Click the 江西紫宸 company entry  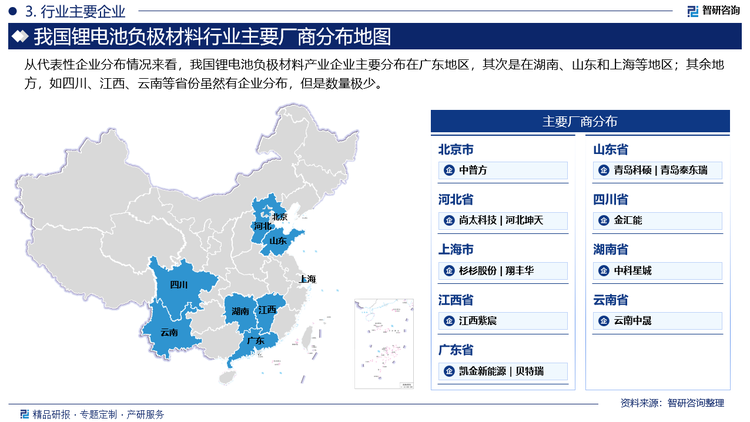click(x=503, y=321)
